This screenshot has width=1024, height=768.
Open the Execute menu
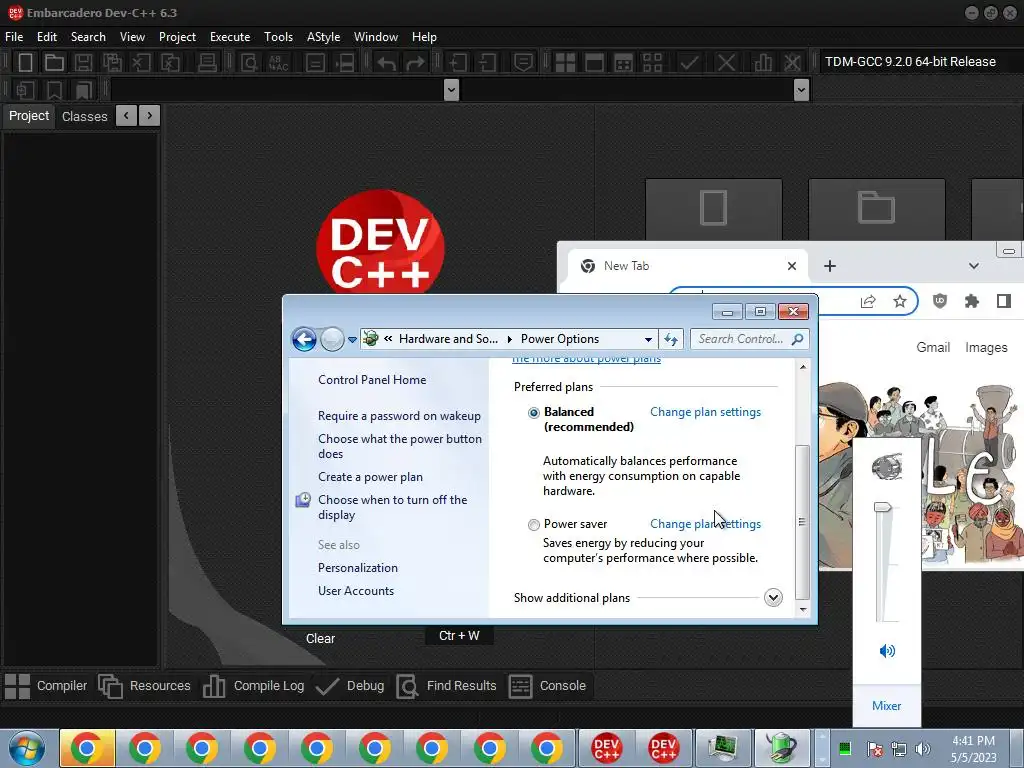[x=230, y=37]
